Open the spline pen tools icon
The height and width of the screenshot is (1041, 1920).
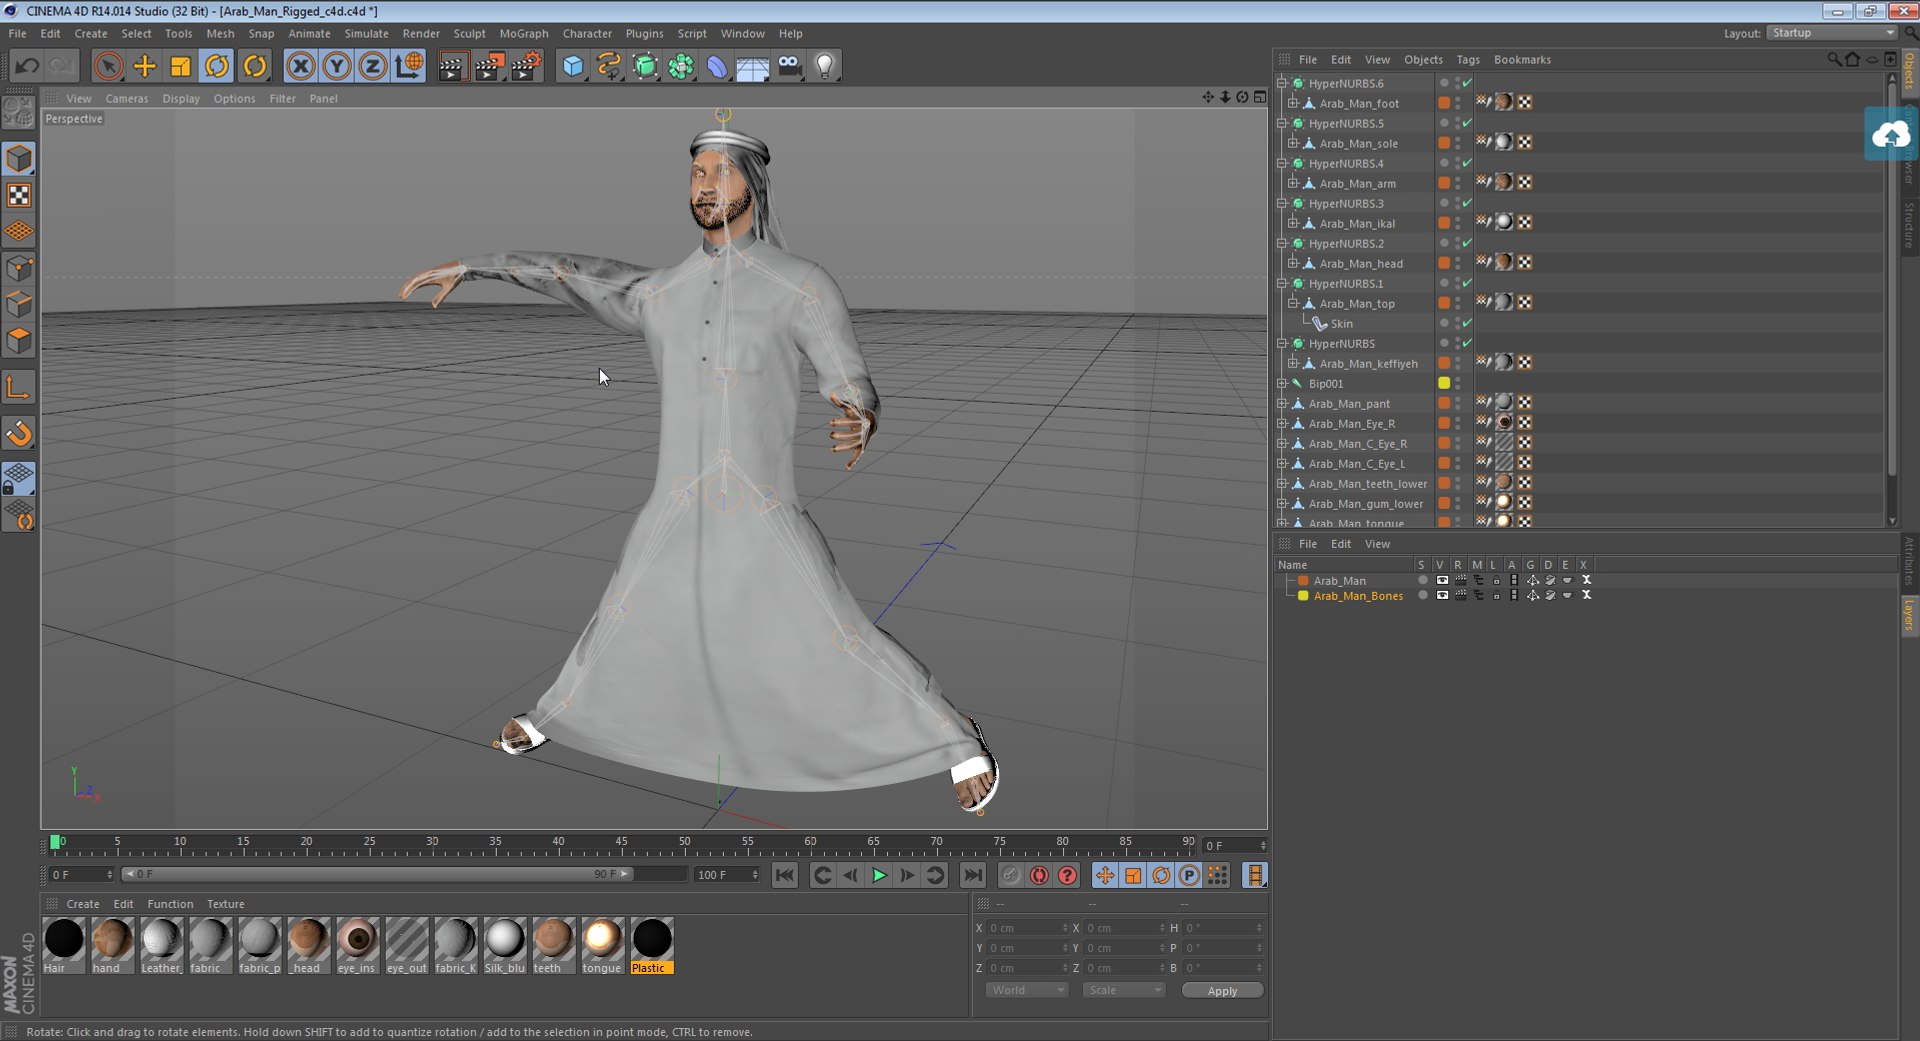tap(609, 66)
